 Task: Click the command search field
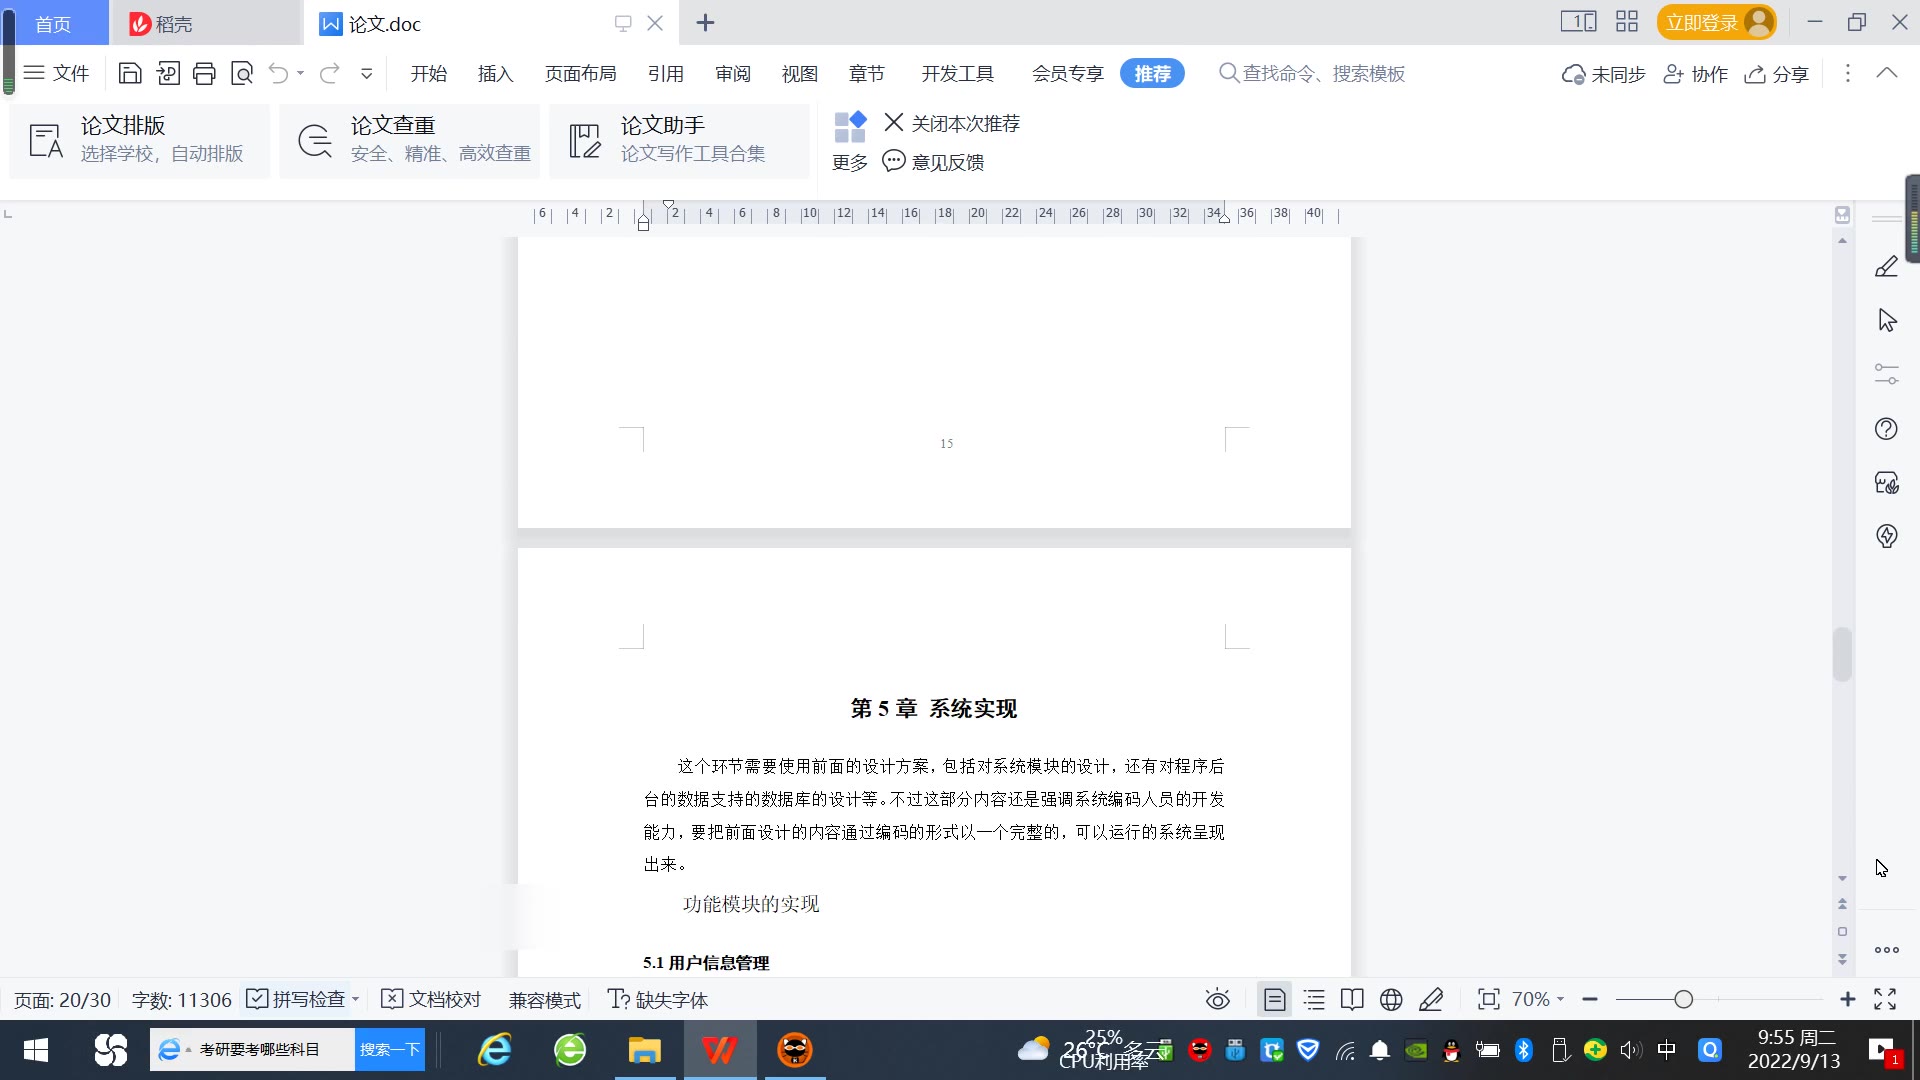pyautogui.click(x=1322, y=73)
